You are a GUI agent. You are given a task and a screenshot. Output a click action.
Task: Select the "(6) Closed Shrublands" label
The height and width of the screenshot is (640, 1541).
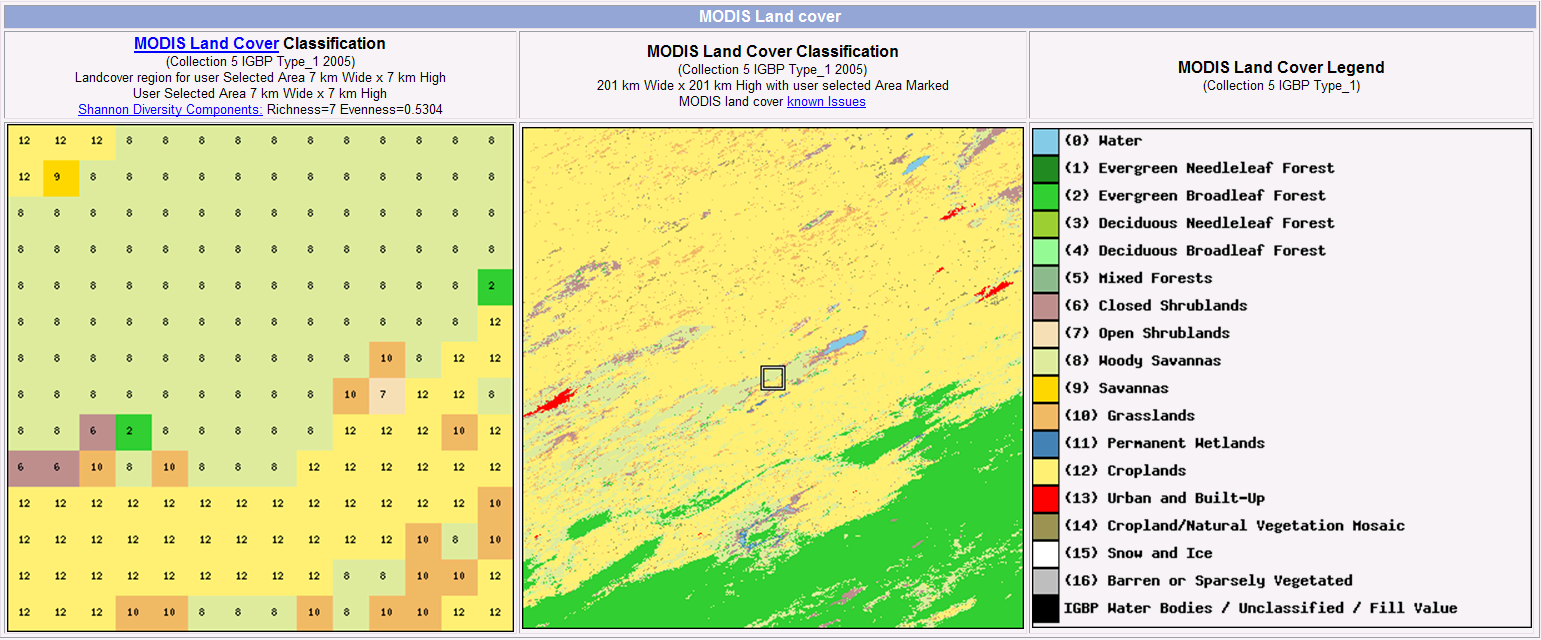click(1155, 306)
